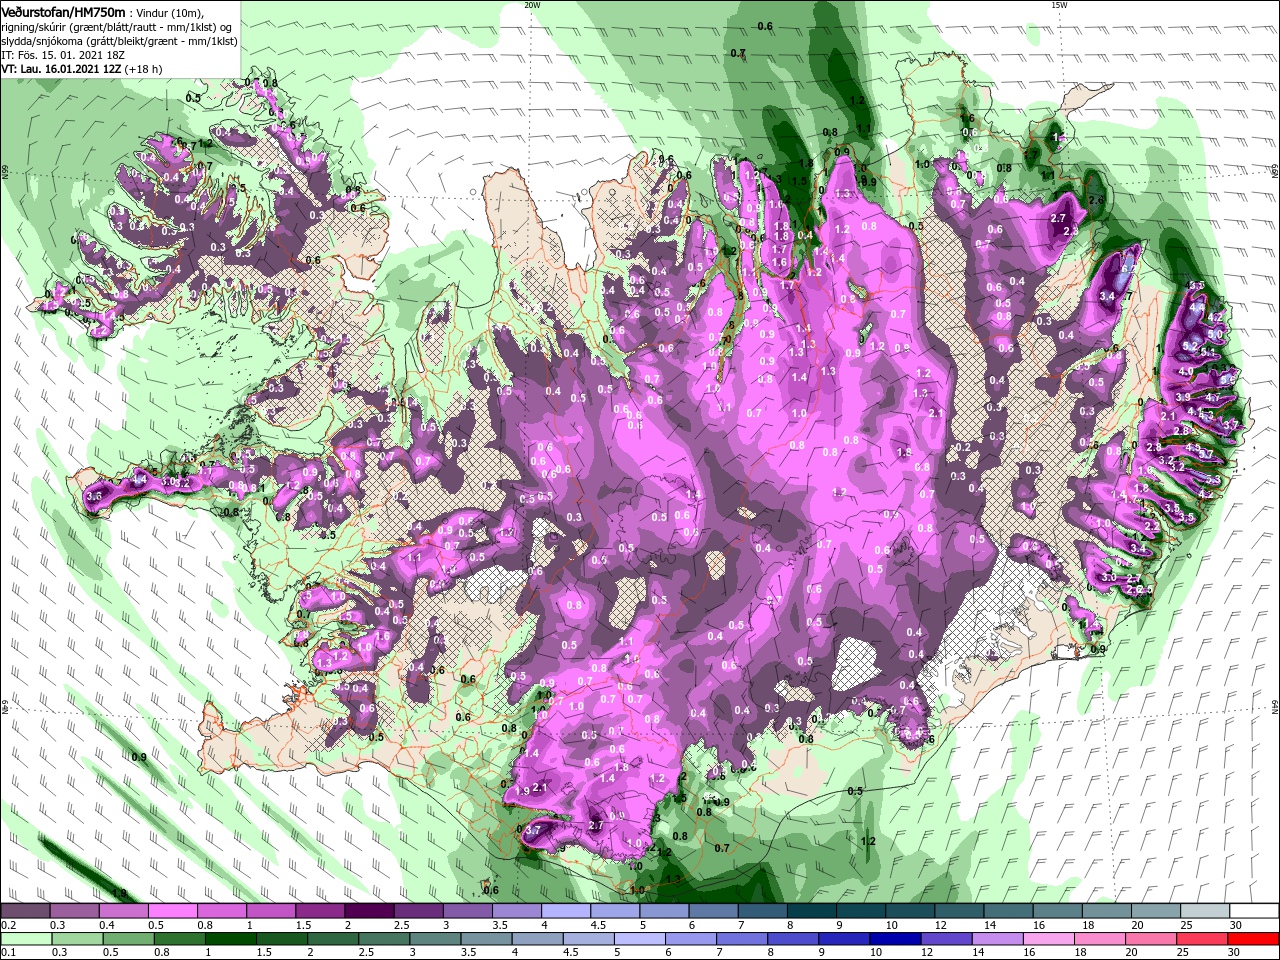1280x960 pixels.
Task: Click the grey-blue rain swatch between 3.5 and 4
Action: tap(489, 939)
